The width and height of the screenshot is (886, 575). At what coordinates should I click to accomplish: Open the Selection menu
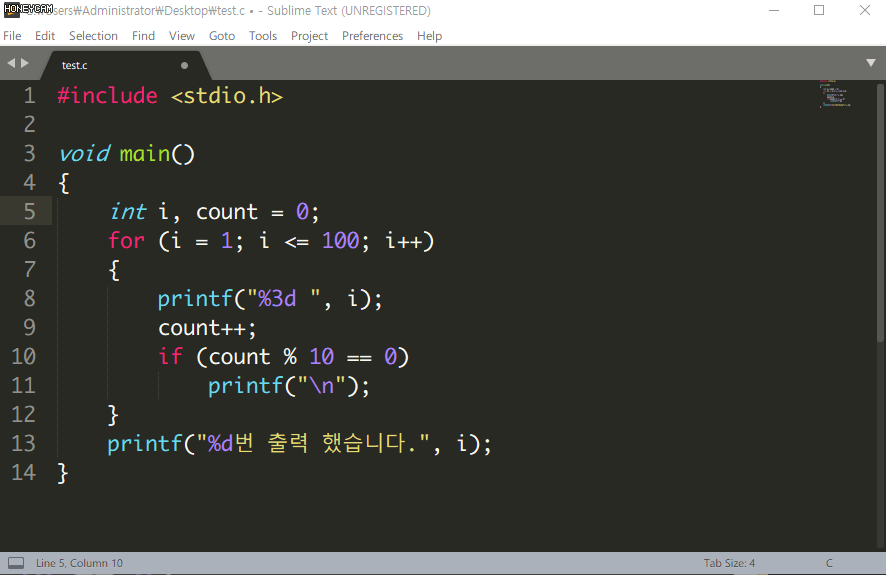coord(93,36)
